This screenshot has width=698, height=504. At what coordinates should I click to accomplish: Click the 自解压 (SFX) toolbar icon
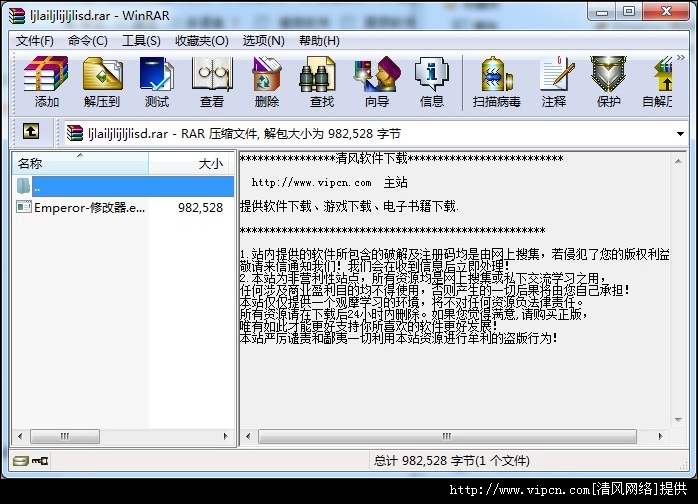coord(658,81)
